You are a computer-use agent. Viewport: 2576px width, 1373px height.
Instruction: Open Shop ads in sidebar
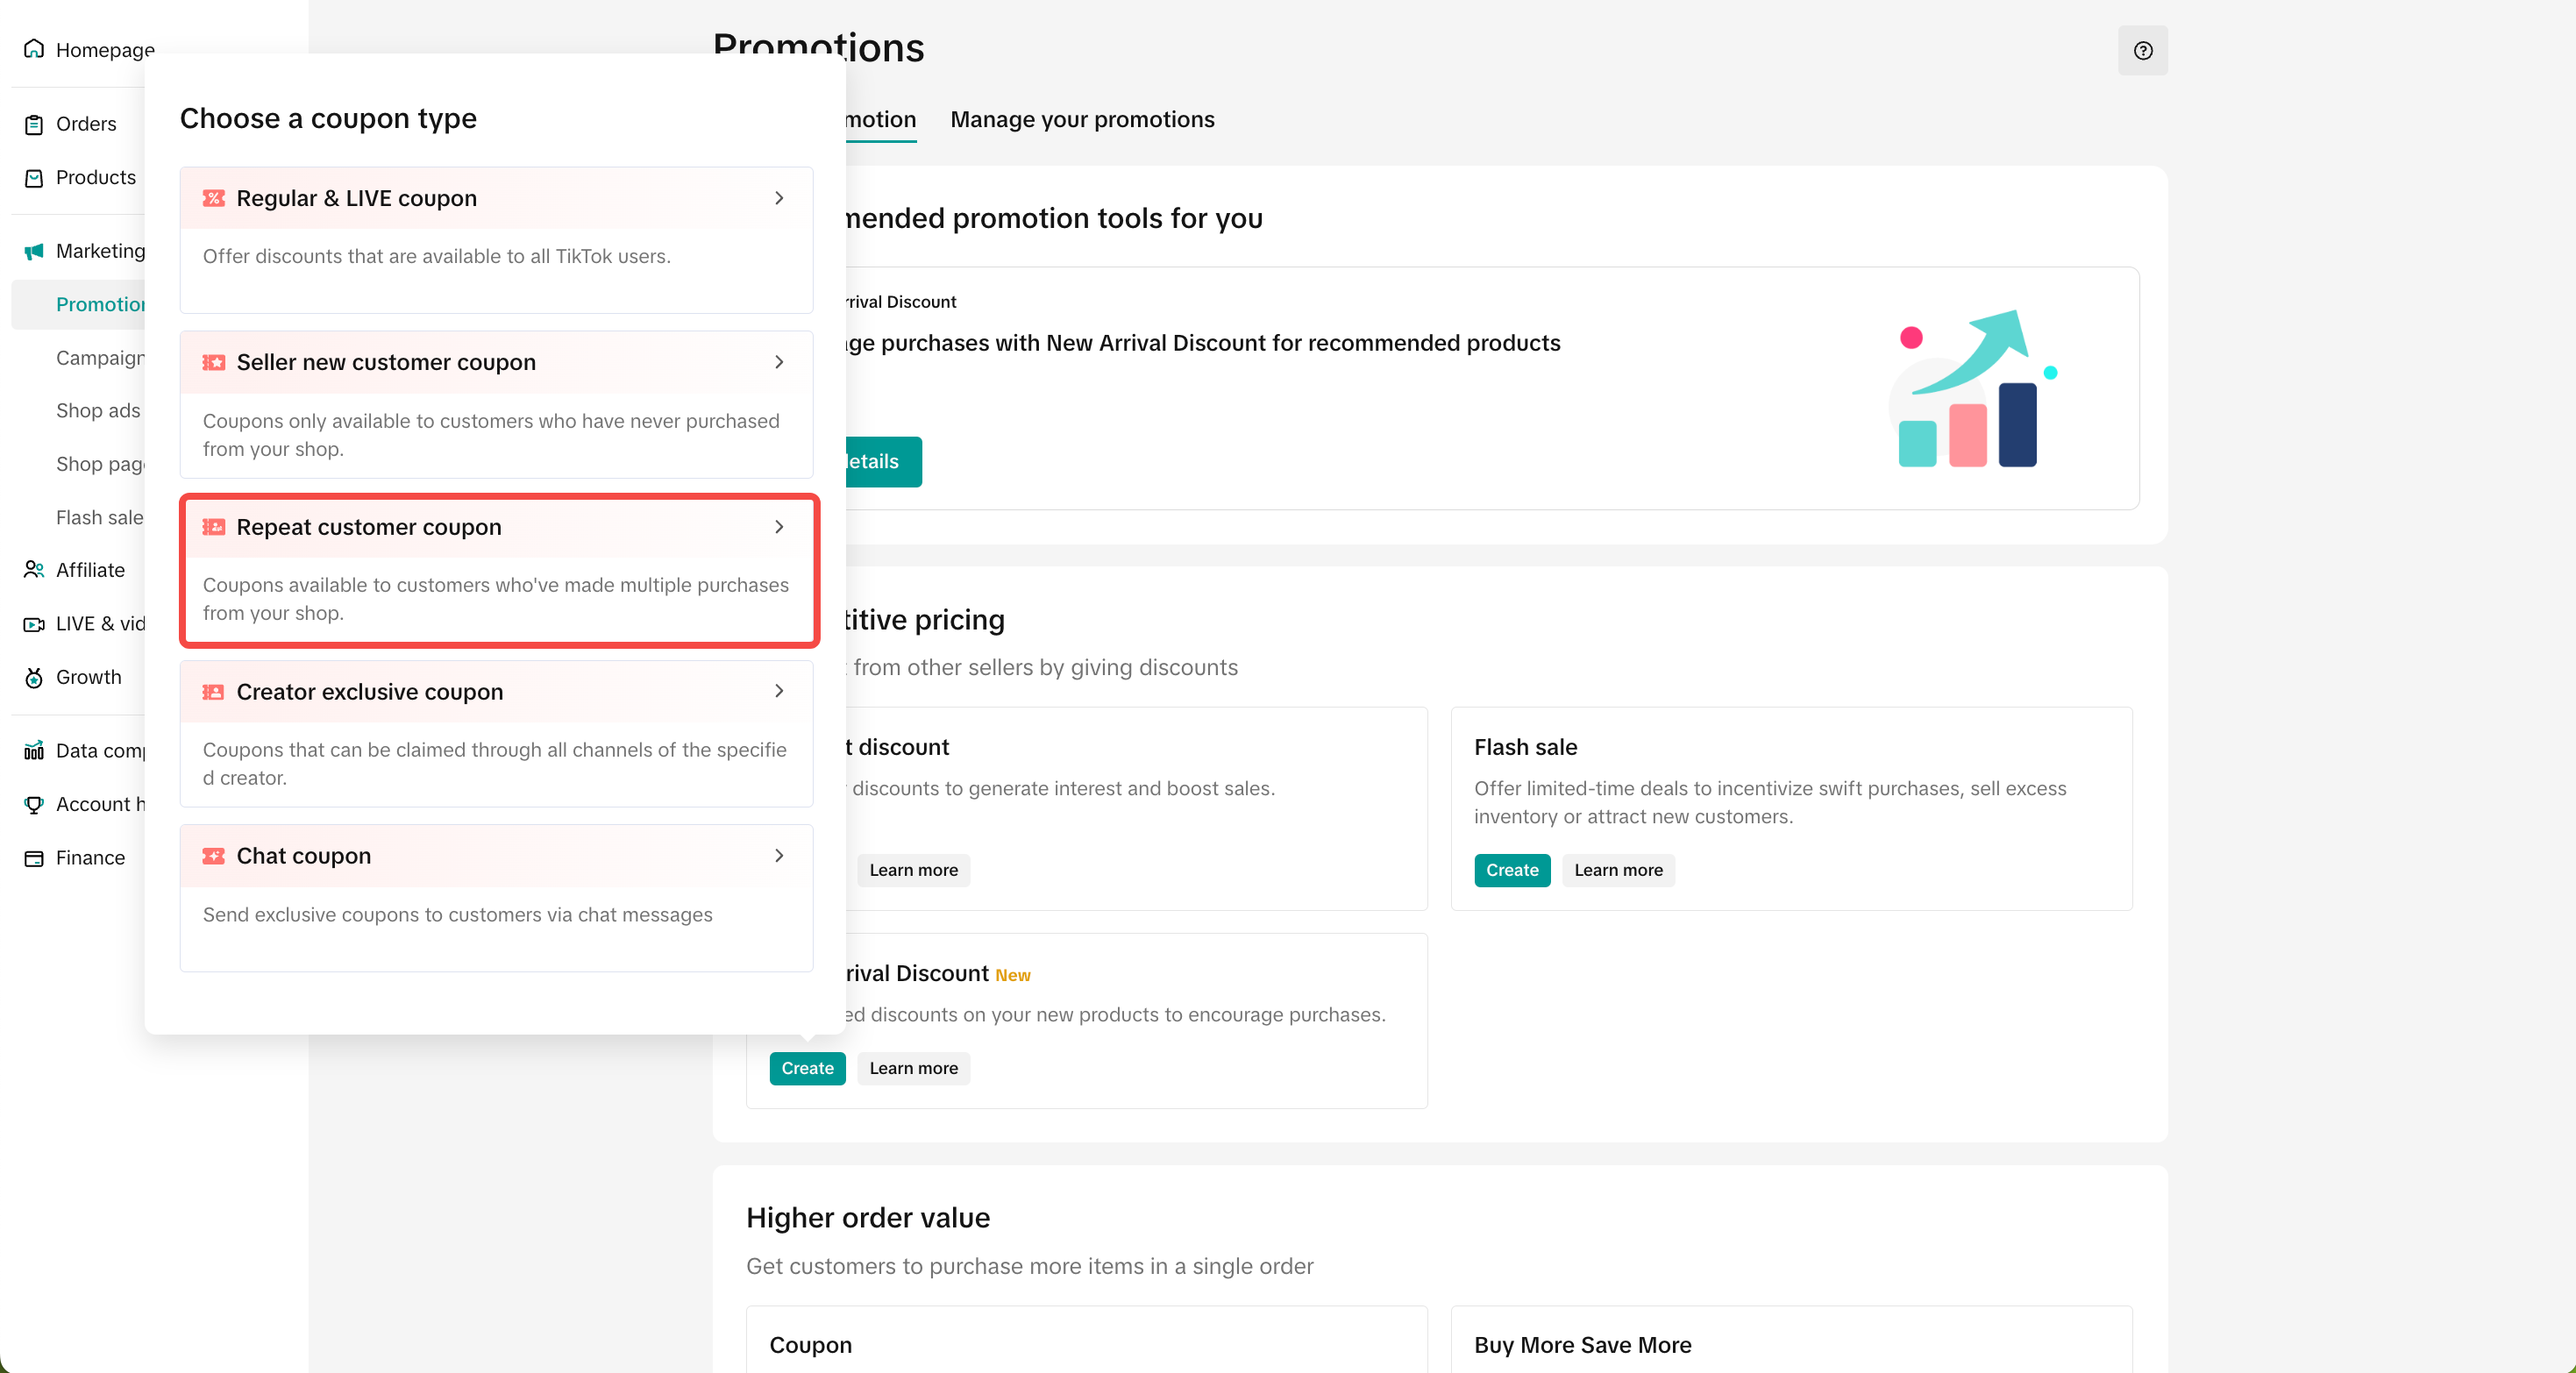pos(98,411)
